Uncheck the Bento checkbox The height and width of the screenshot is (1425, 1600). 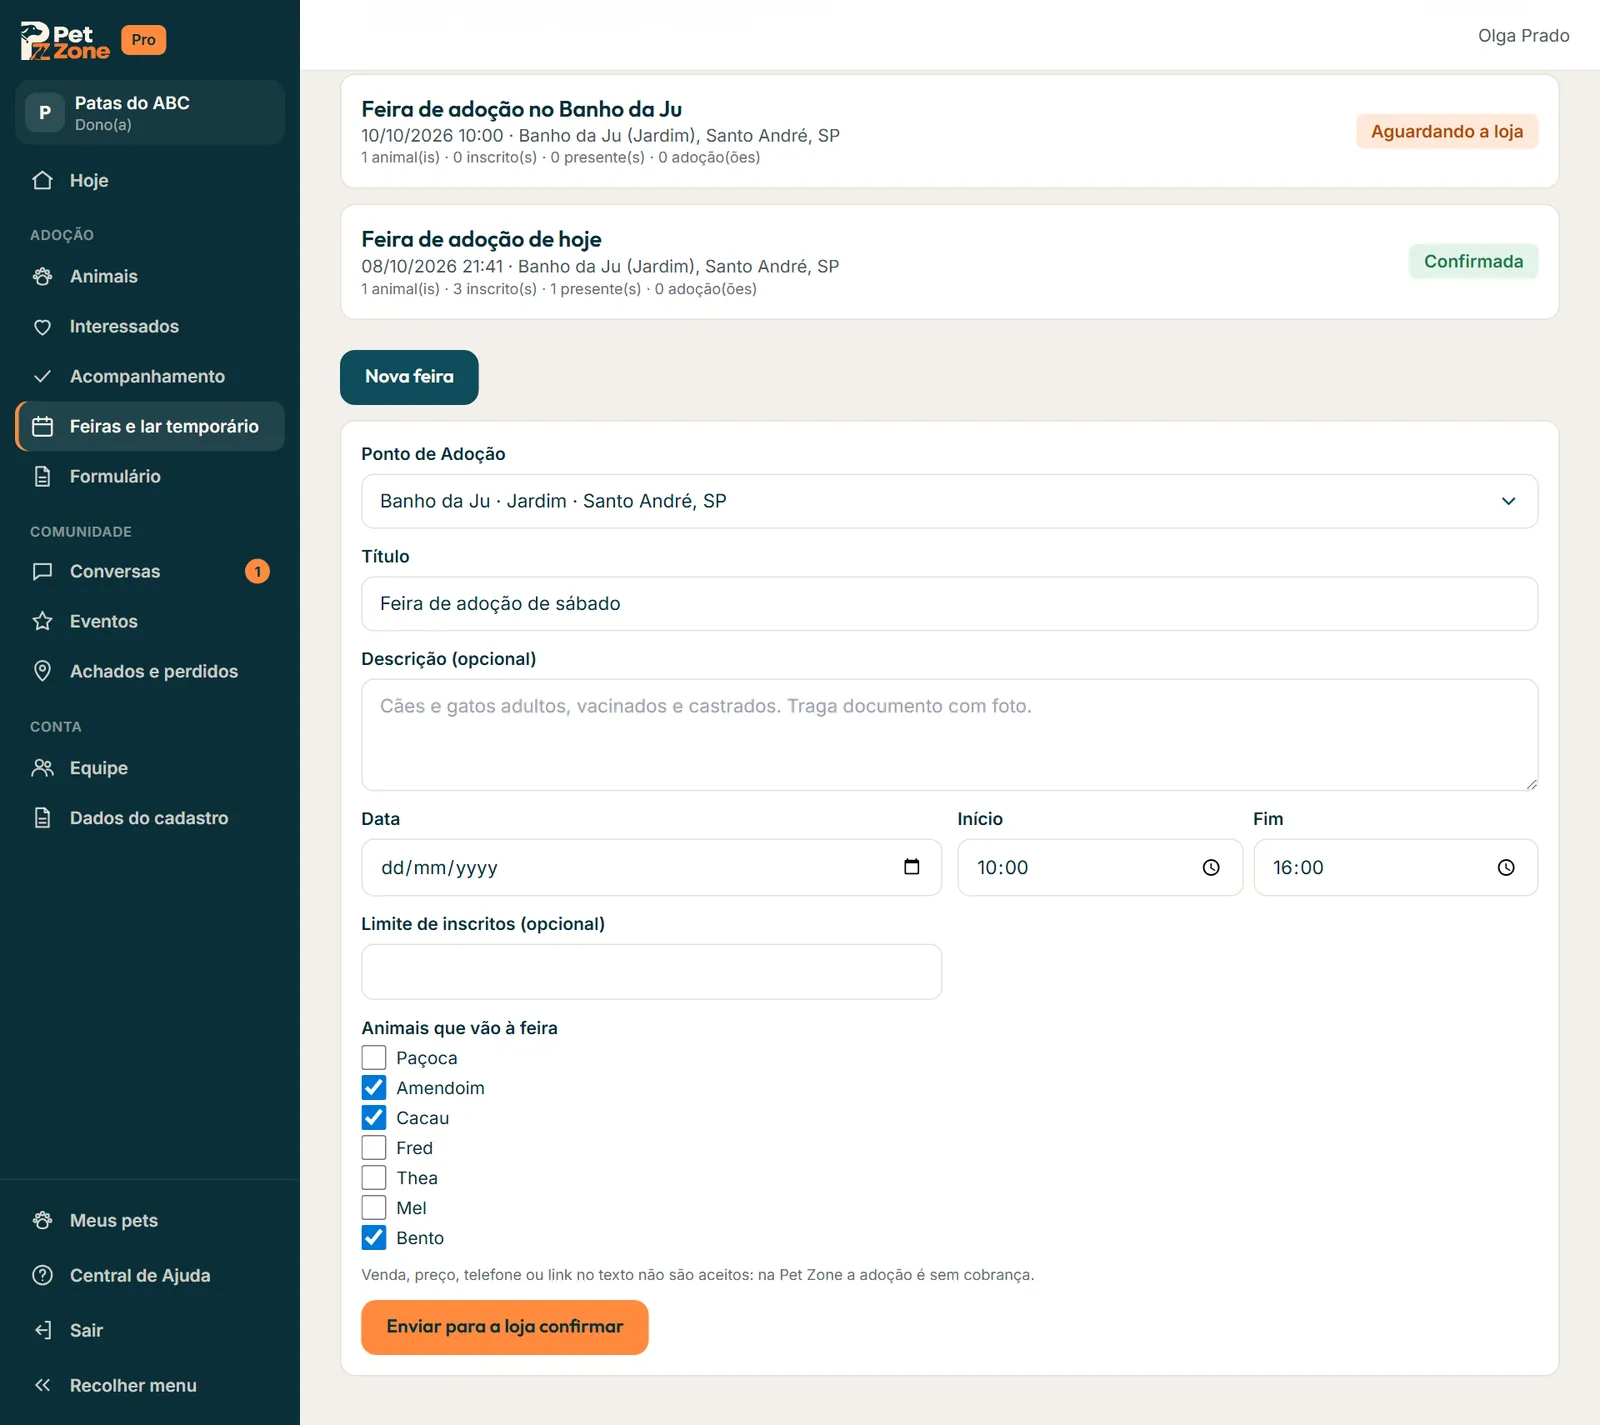pos(373,1237)
